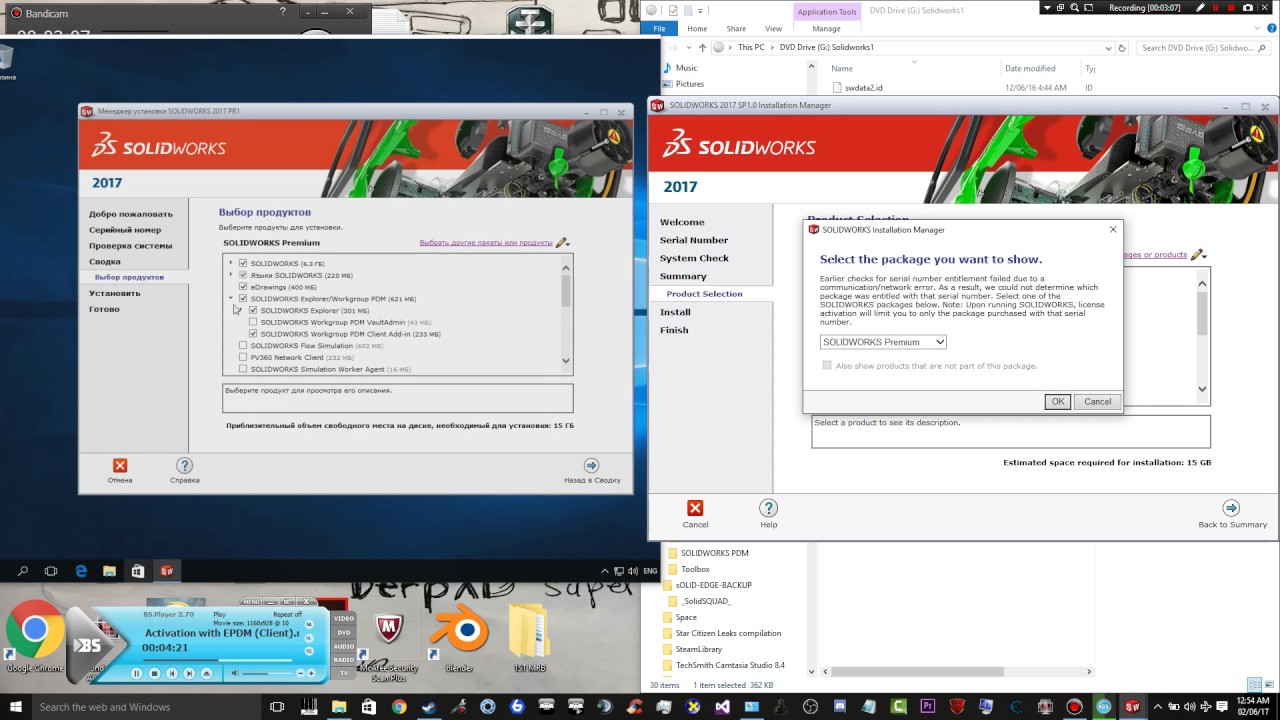Open the Manage tab under Application Tools
1280x720 pixels.
[826, 29]
